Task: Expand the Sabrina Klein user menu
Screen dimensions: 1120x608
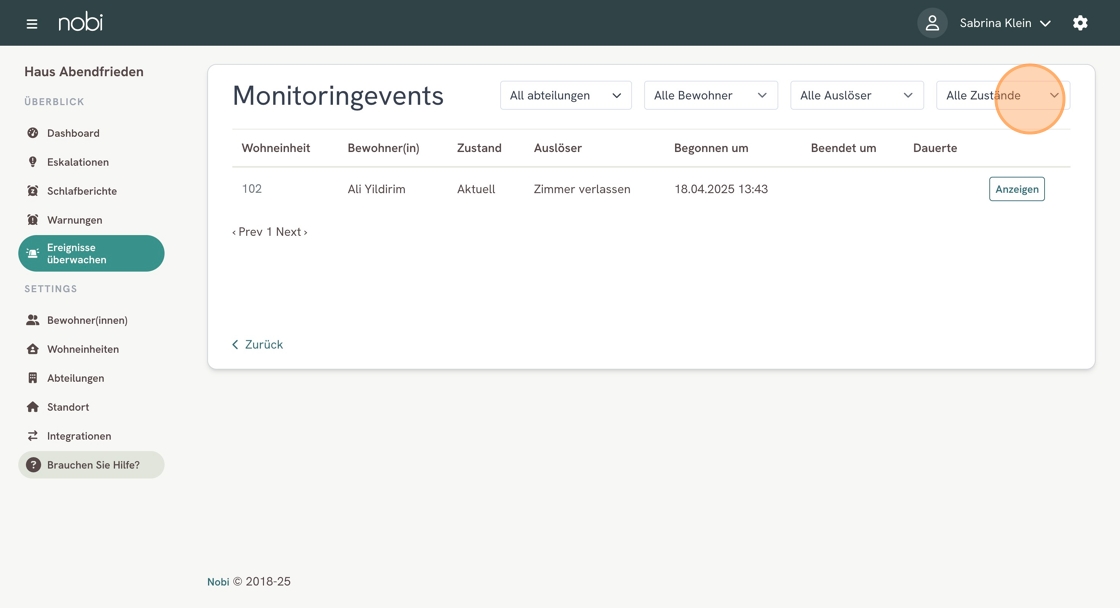Action: (x=1005, y=23)
